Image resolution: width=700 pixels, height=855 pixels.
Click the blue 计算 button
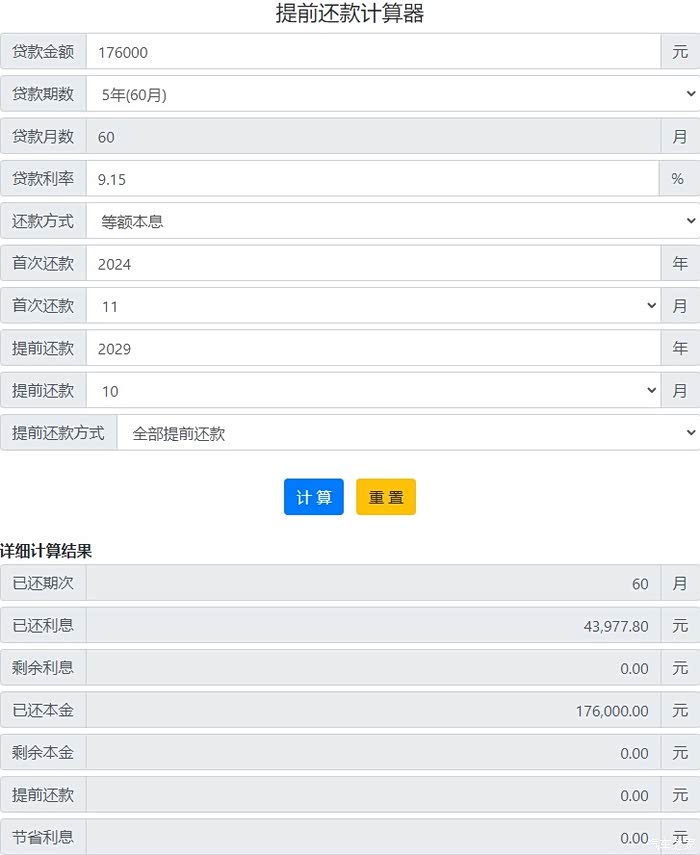(313, 497)
